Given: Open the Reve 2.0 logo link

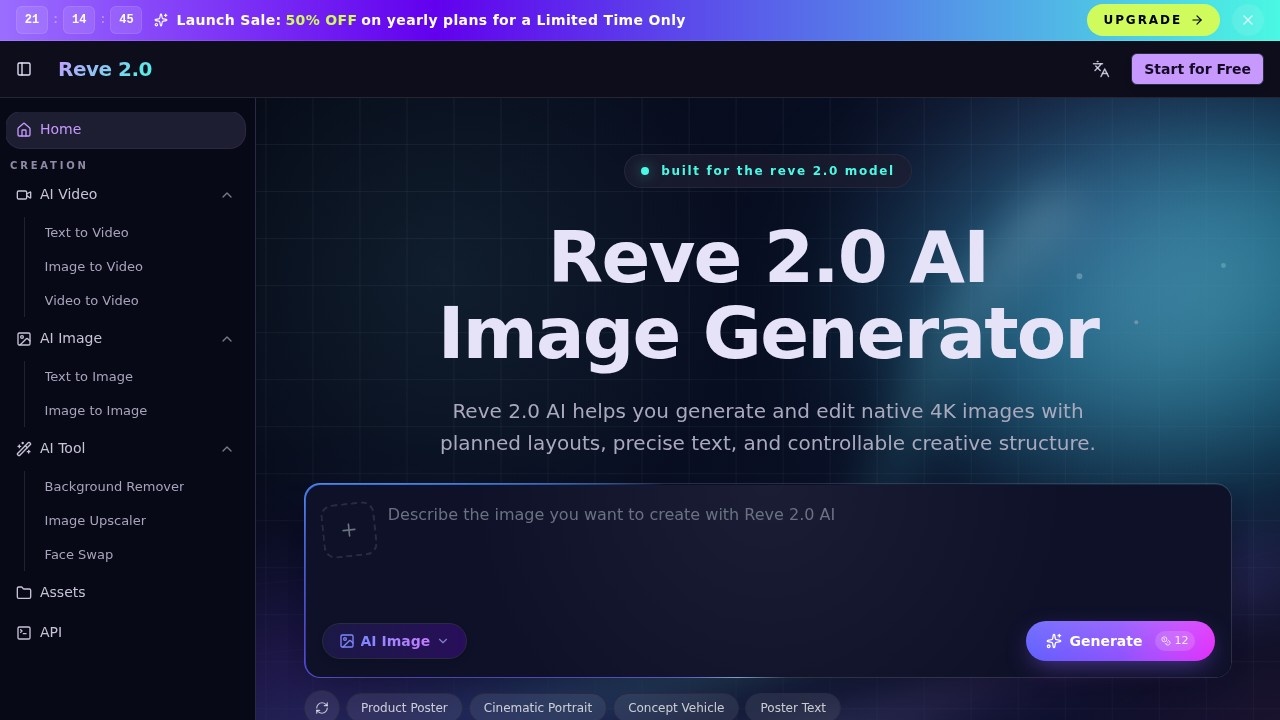Looking at the screenshot, I should [x=105, y=69].
